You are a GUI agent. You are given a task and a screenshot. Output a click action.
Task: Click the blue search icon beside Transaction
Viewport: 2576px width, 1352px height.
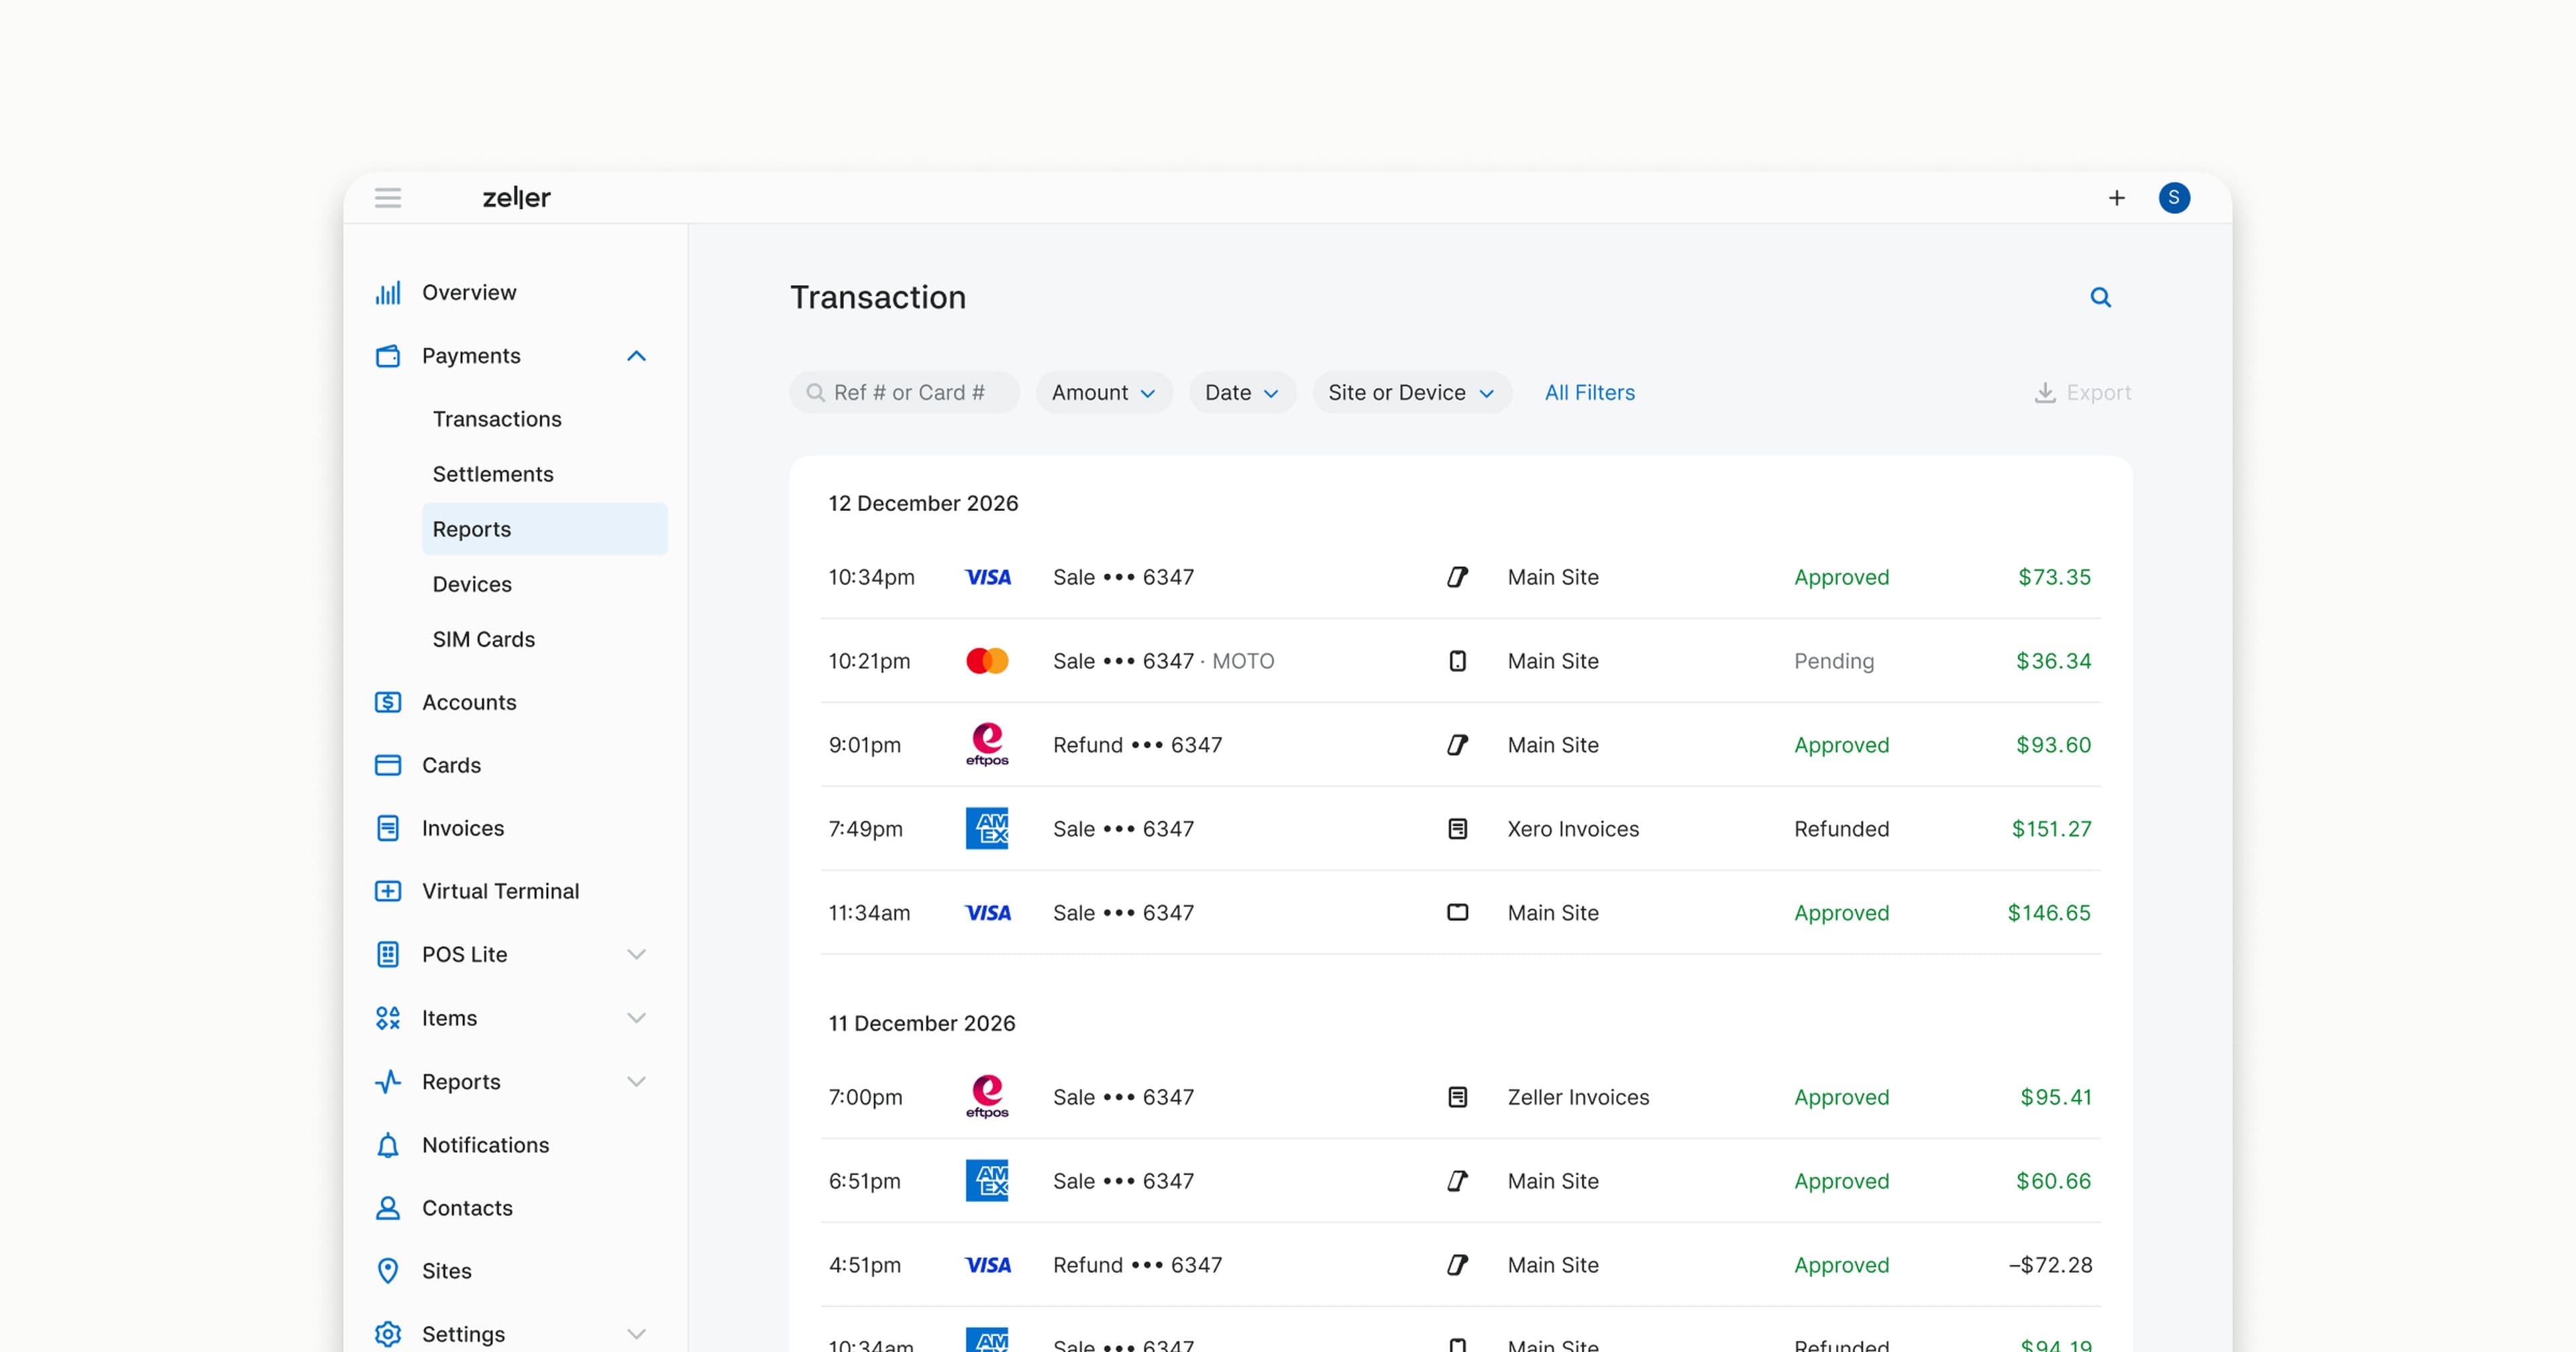2100,297
